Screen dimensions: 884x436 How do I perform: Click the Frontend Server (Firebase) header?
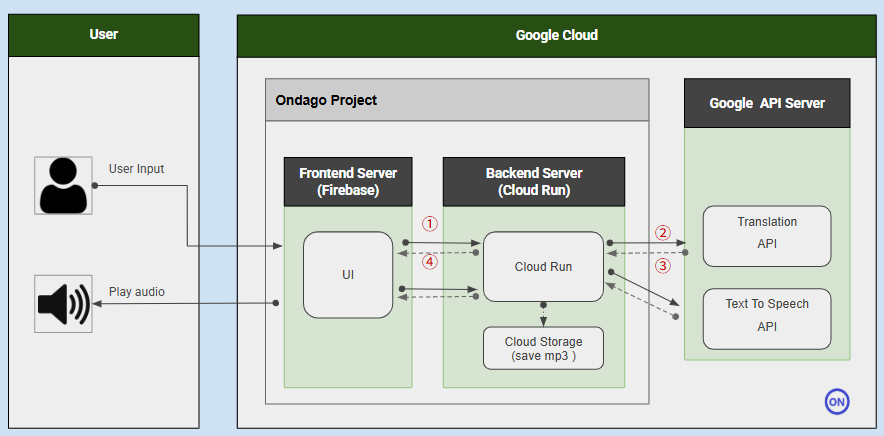tap(348, 182)
